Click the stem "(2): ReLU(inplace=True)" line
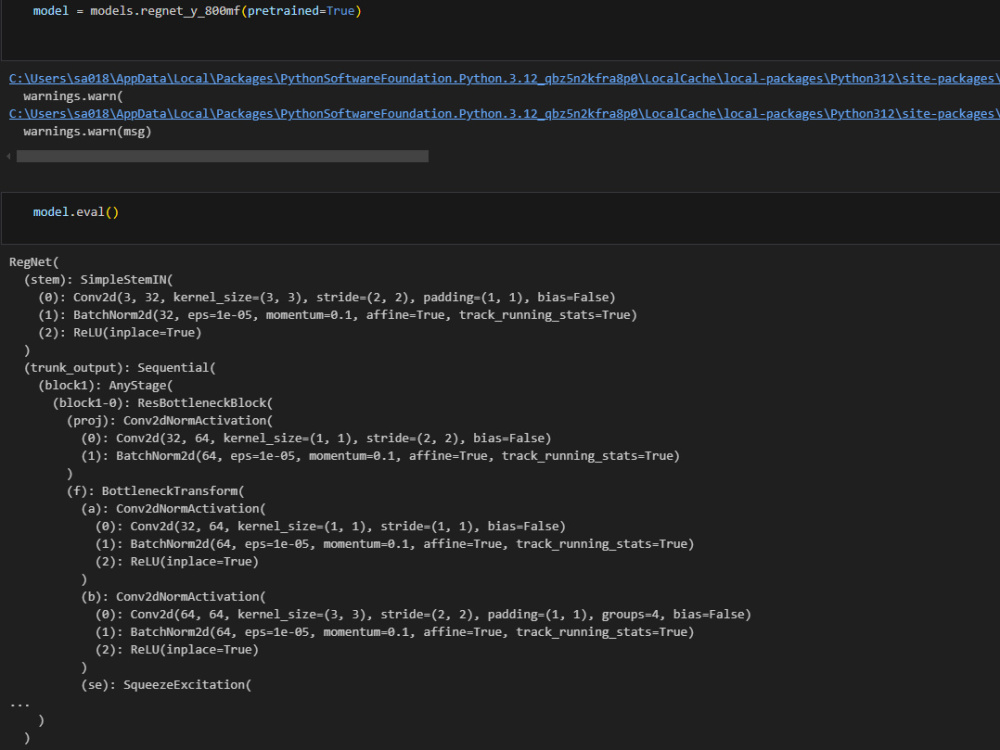1000x750 pixels. [120, 332]
